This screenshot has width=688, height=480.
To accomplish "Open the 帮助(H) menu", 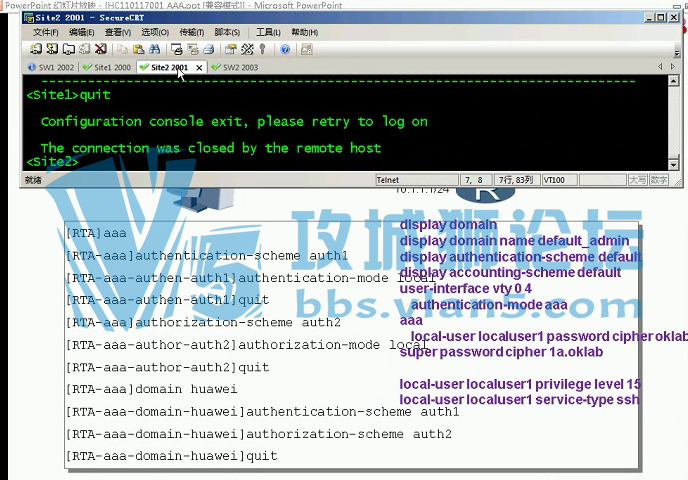I will [x=305, y=32].
